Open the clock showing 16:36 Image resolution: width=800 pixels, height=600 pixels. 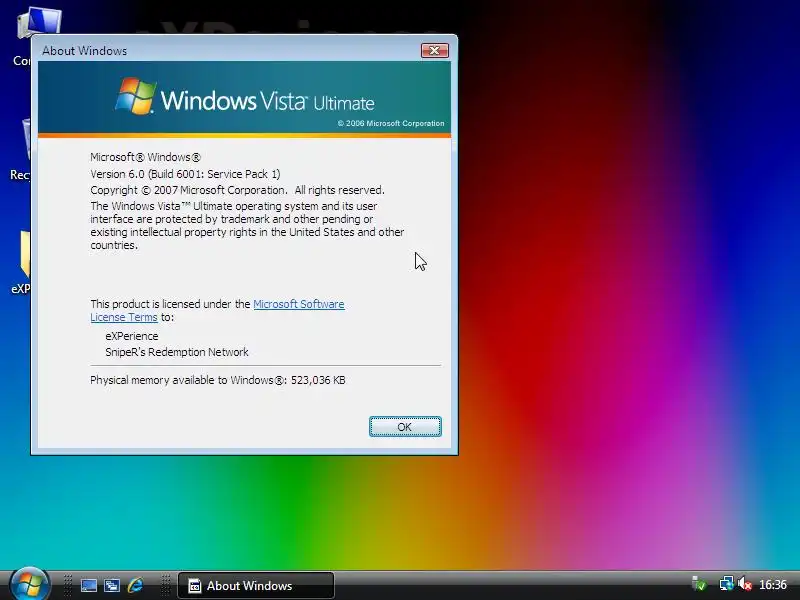pos(772,584)
